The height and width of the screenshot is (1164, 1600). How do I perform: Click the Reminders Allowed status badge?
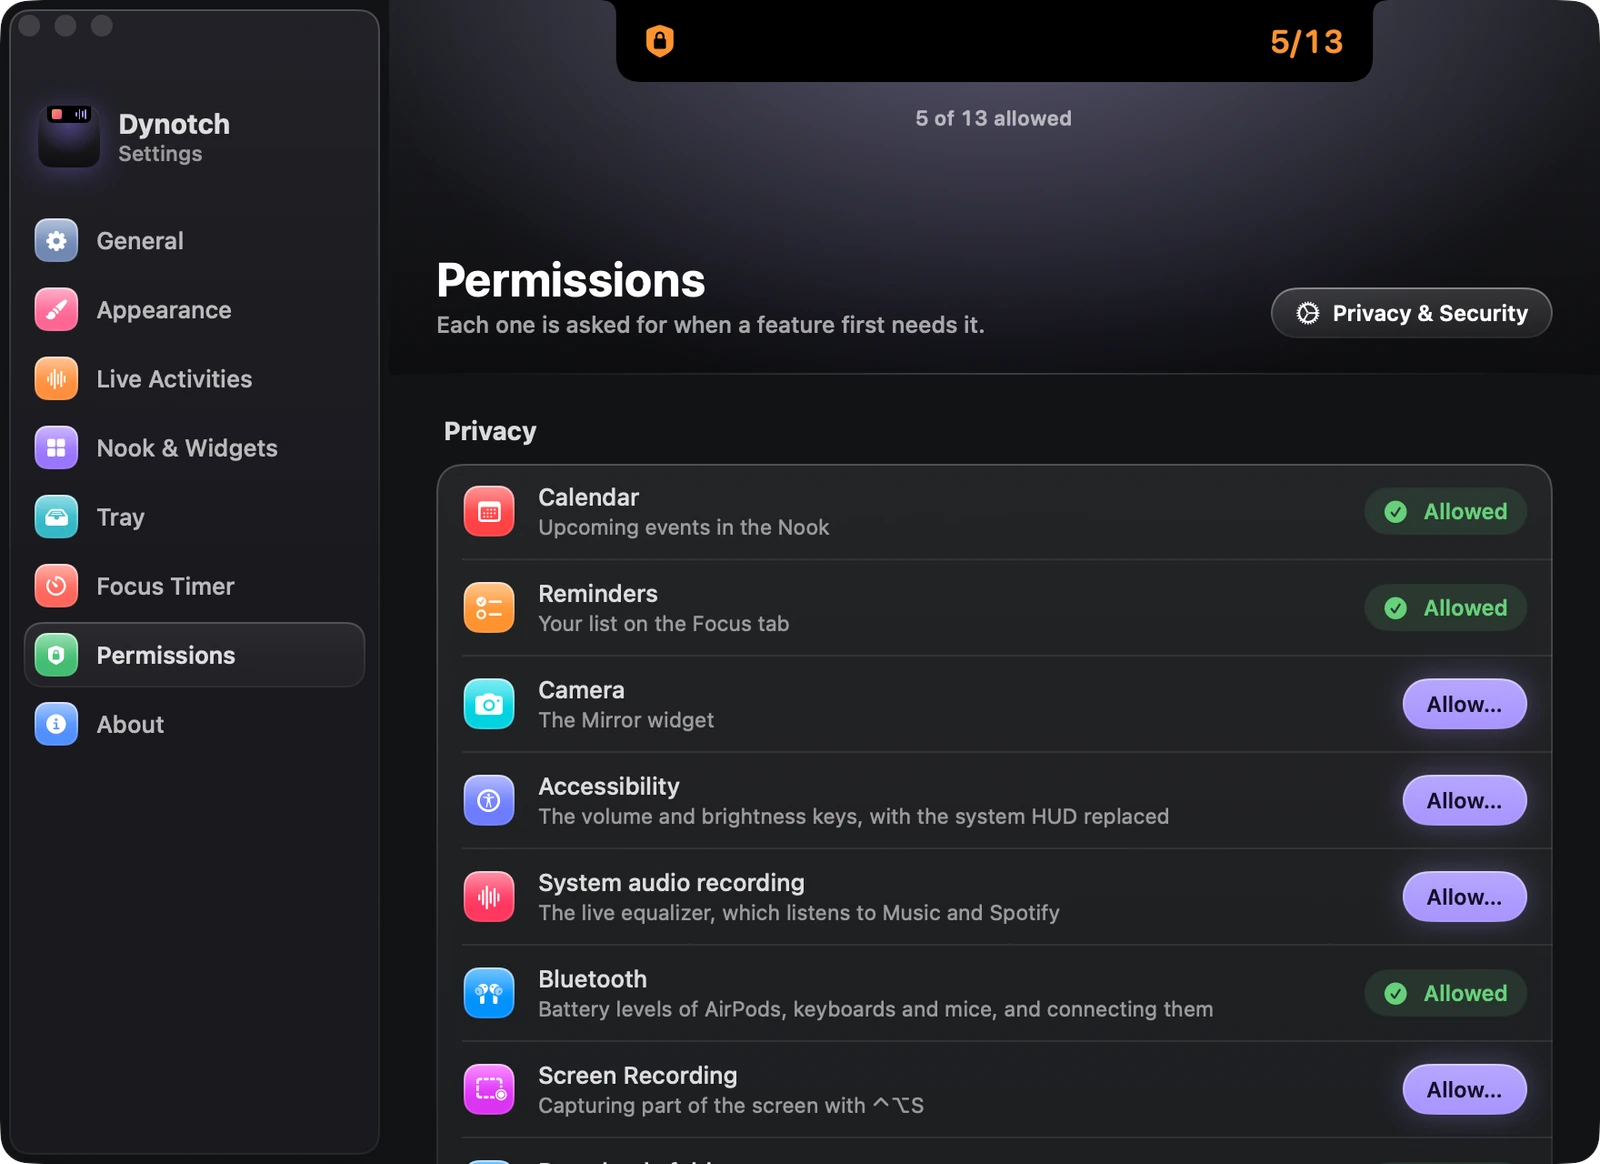pos(1445,608)
